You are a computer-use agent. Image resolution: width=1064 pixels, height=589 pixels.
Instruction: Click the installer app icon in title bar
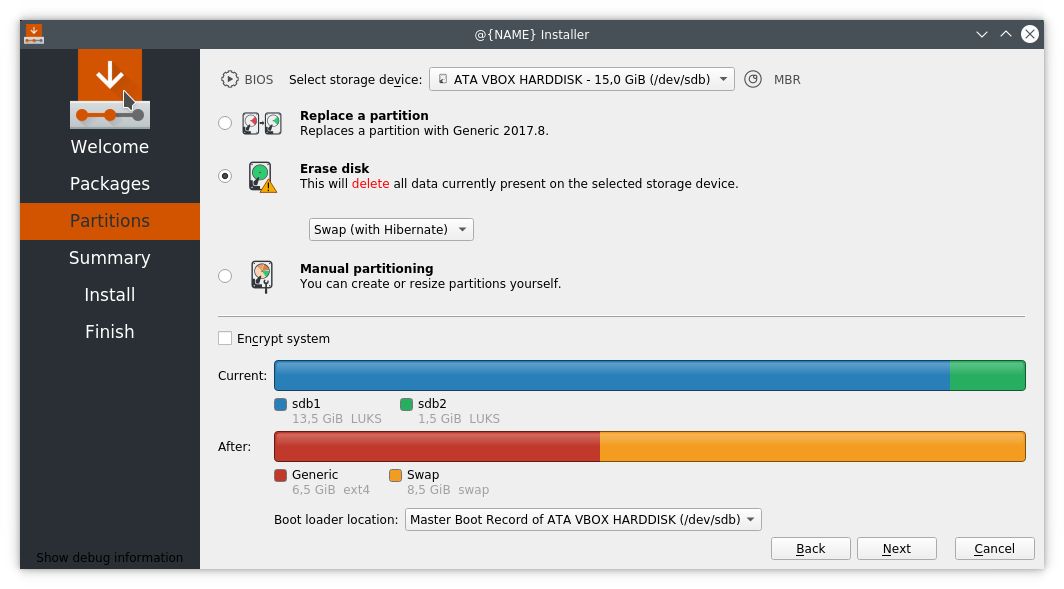pyautogui.click(x=34, y=34)
